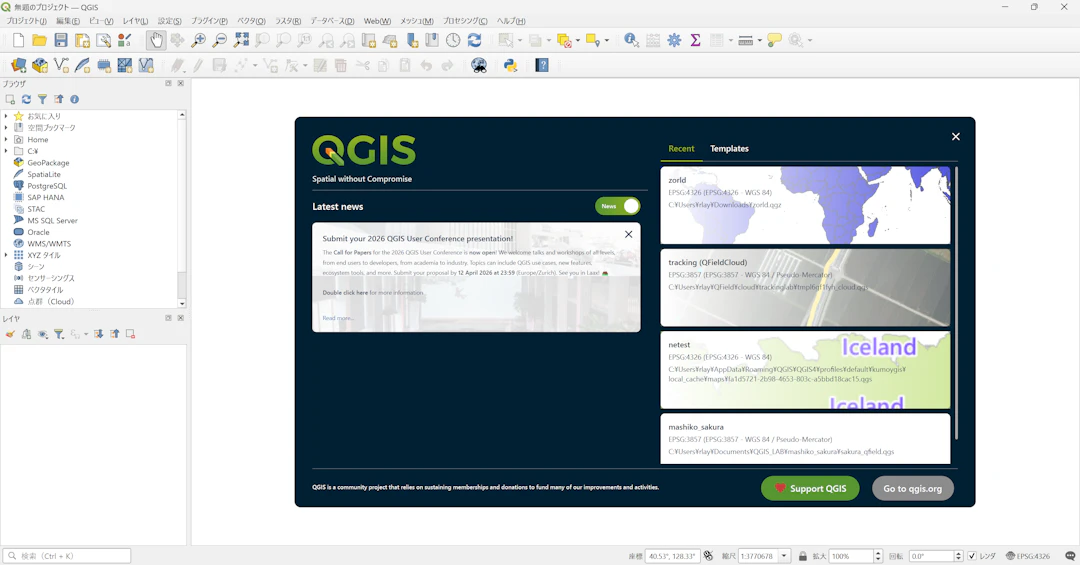The height and width of the screenshot is (565, 1080).
Task: Open the MetaSearch catalog icon
Action: click(x=479, y=65)
